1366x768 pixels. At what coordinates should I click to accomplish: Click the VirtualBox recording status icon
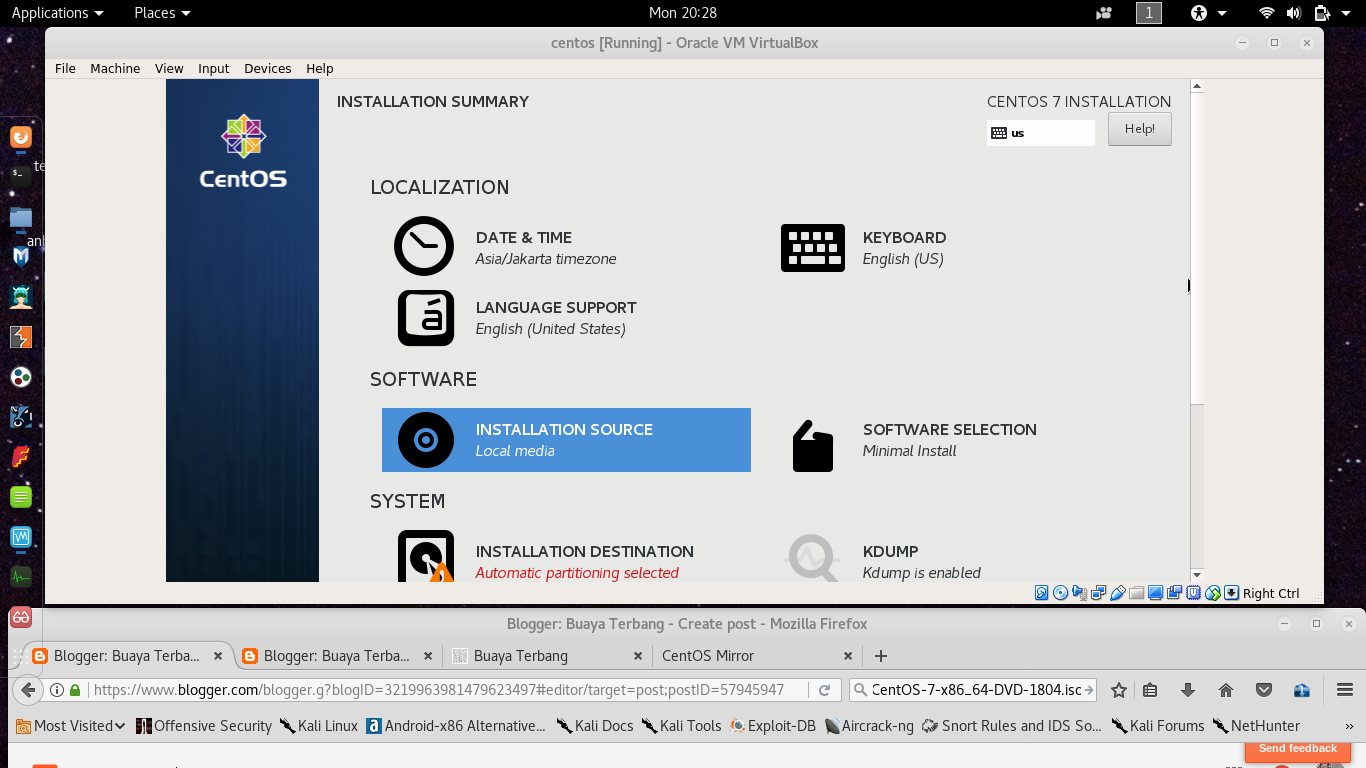click(1175, 593)
